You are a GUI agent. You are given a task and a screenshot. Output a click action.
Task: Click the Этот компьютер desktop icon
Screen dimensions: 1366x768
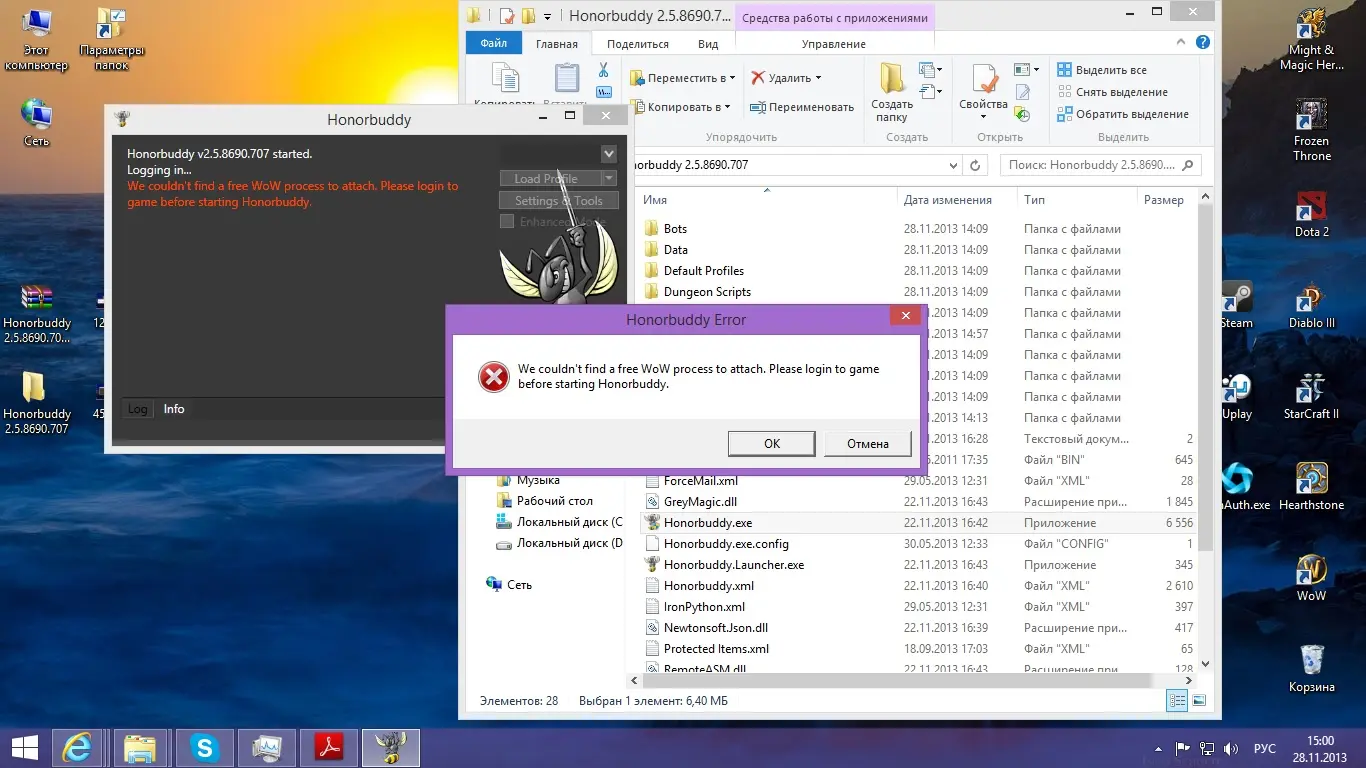[x=36, y=39]
